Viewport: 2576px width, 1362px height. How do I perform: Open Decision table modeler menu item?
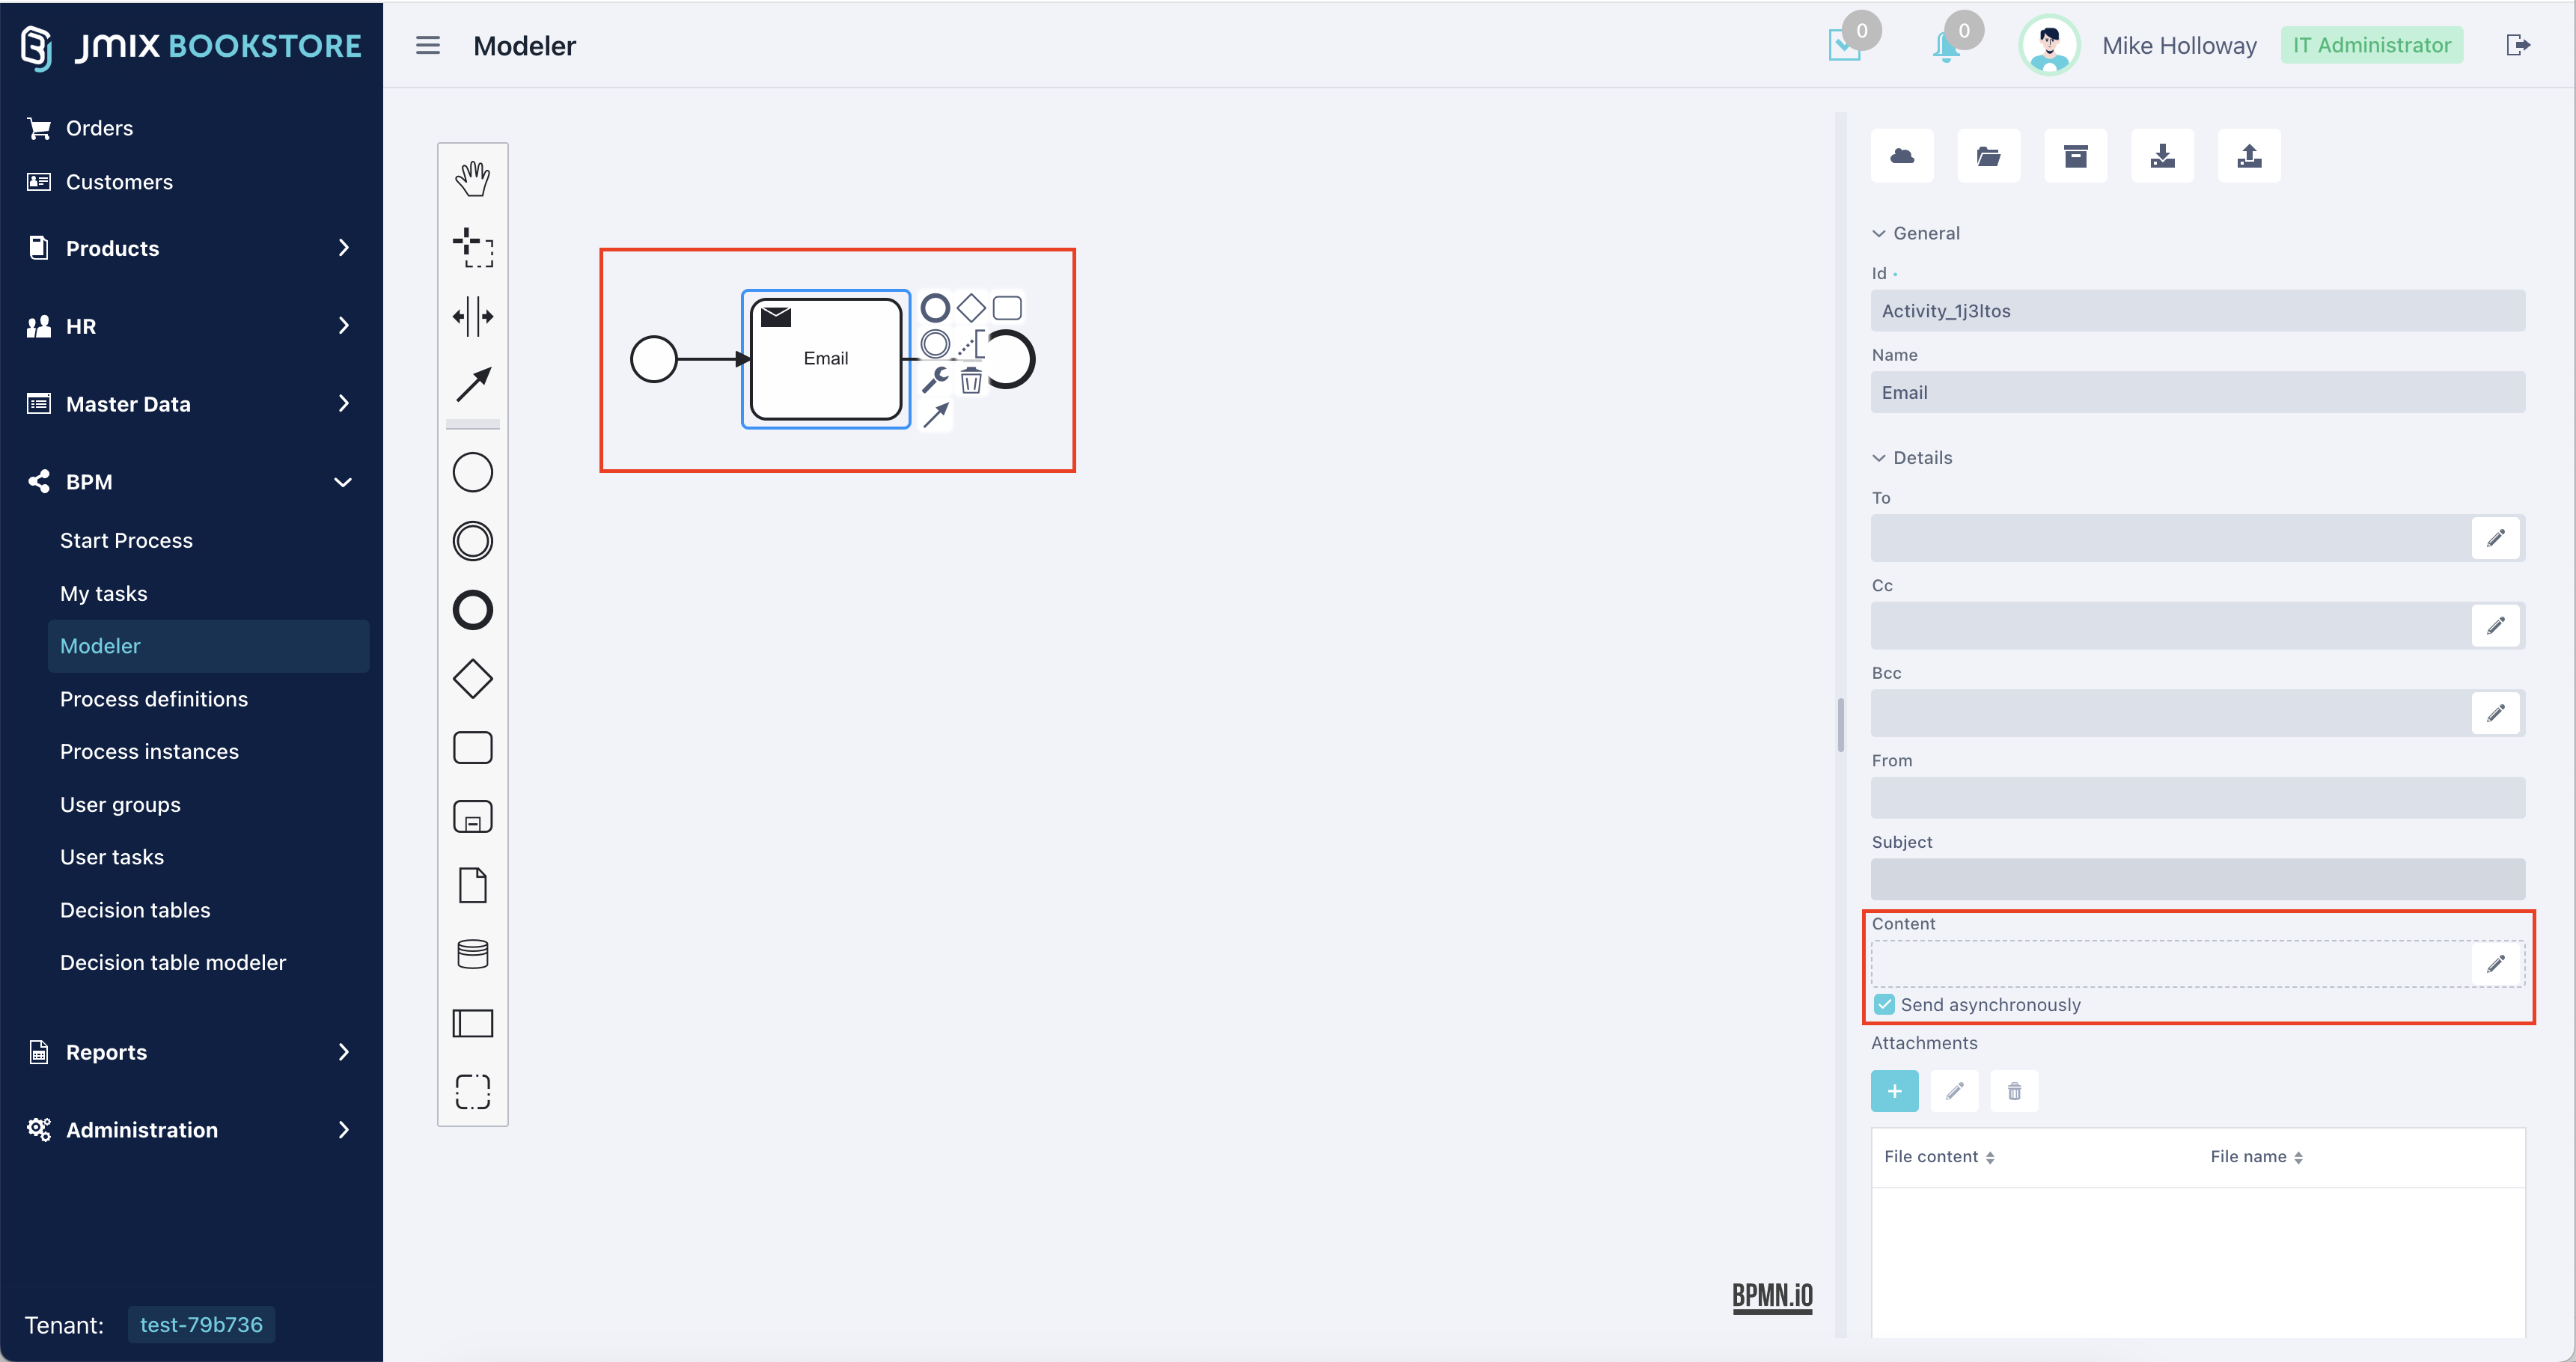[173, 962]
